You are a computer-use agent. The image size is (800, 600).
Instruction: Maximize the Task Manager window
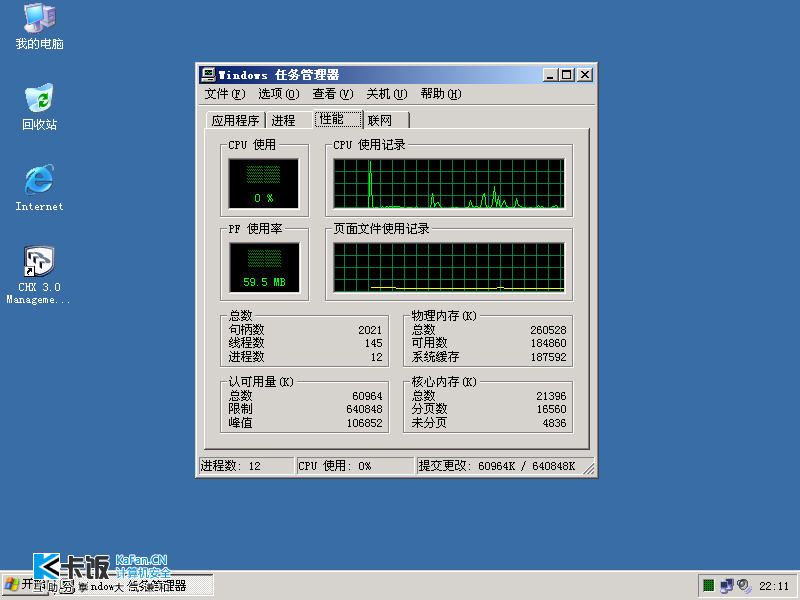(x=566, y=75)
